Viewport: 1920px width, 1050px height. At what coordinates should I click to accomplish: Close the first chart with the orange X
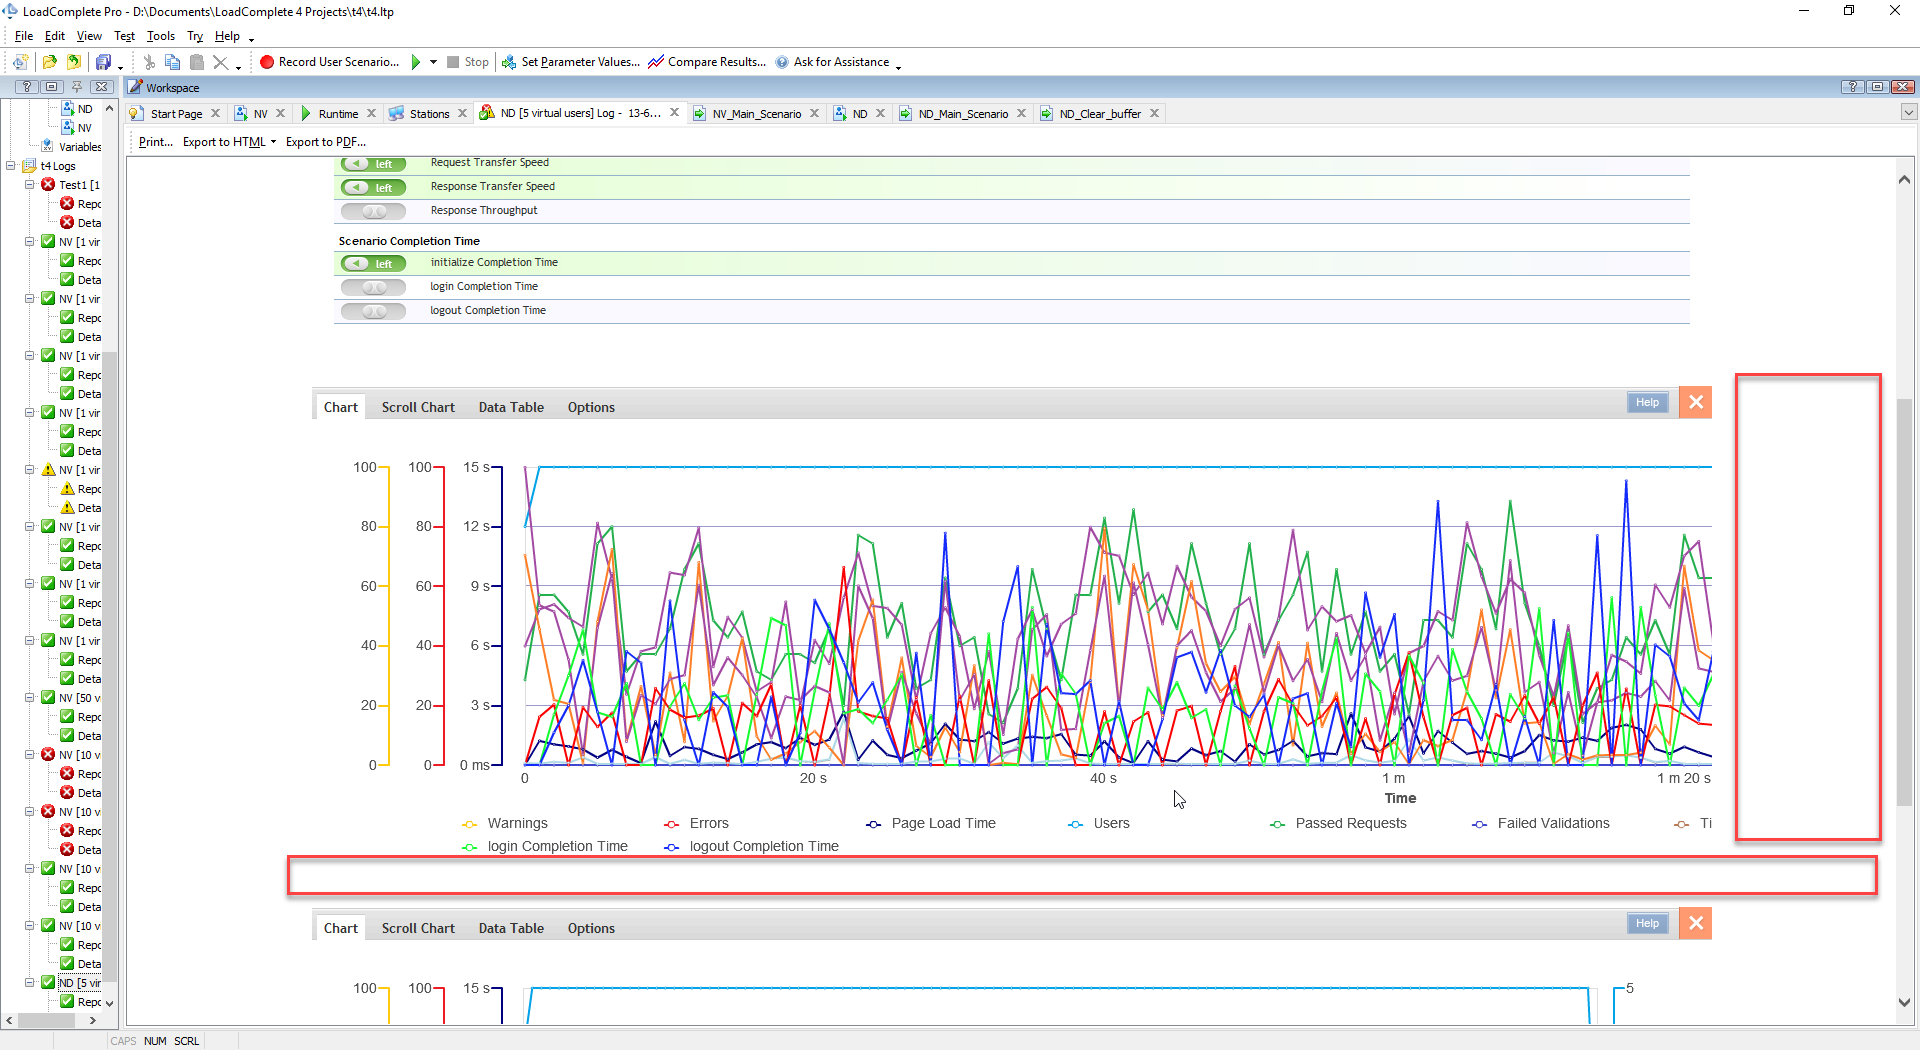(x=1695, y=402)
